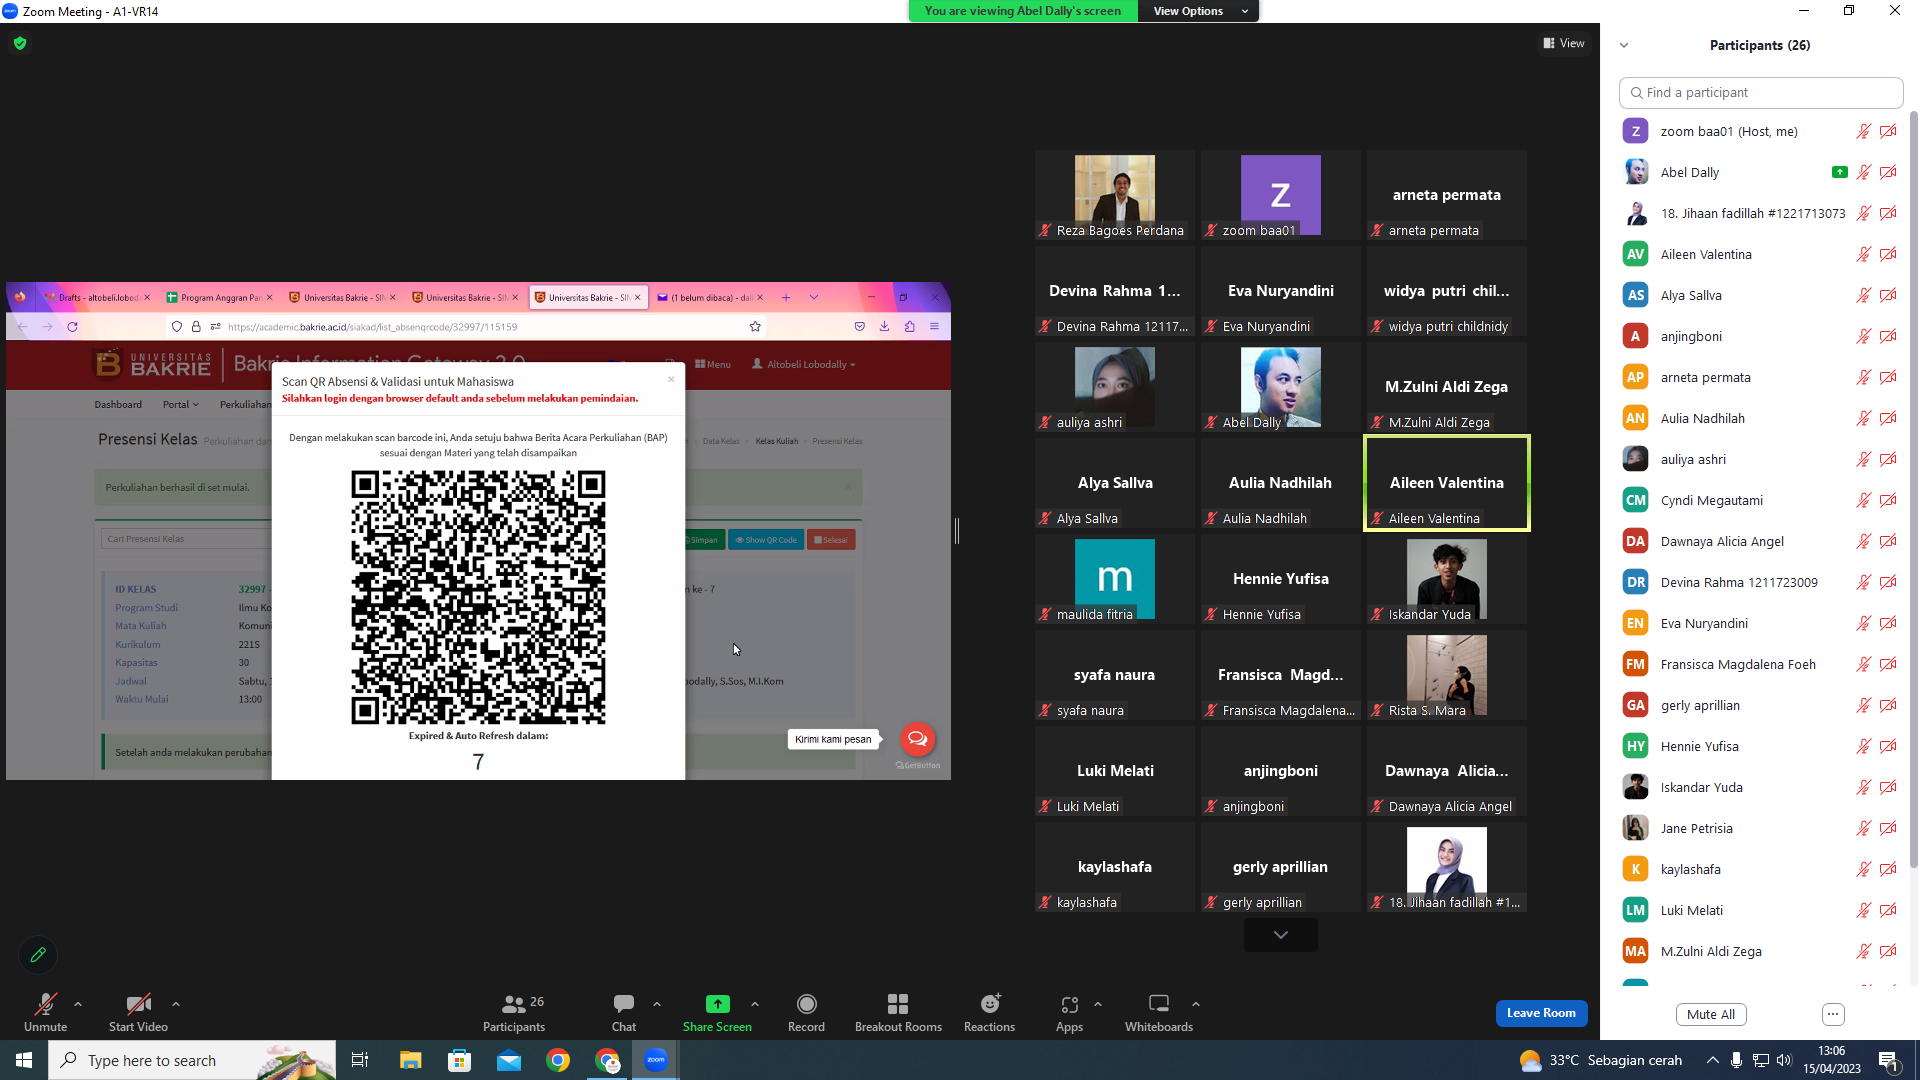This screenshot has width=1920, height=1080.
Task: Open the View Options dropdown
Action: (1199, 11)
